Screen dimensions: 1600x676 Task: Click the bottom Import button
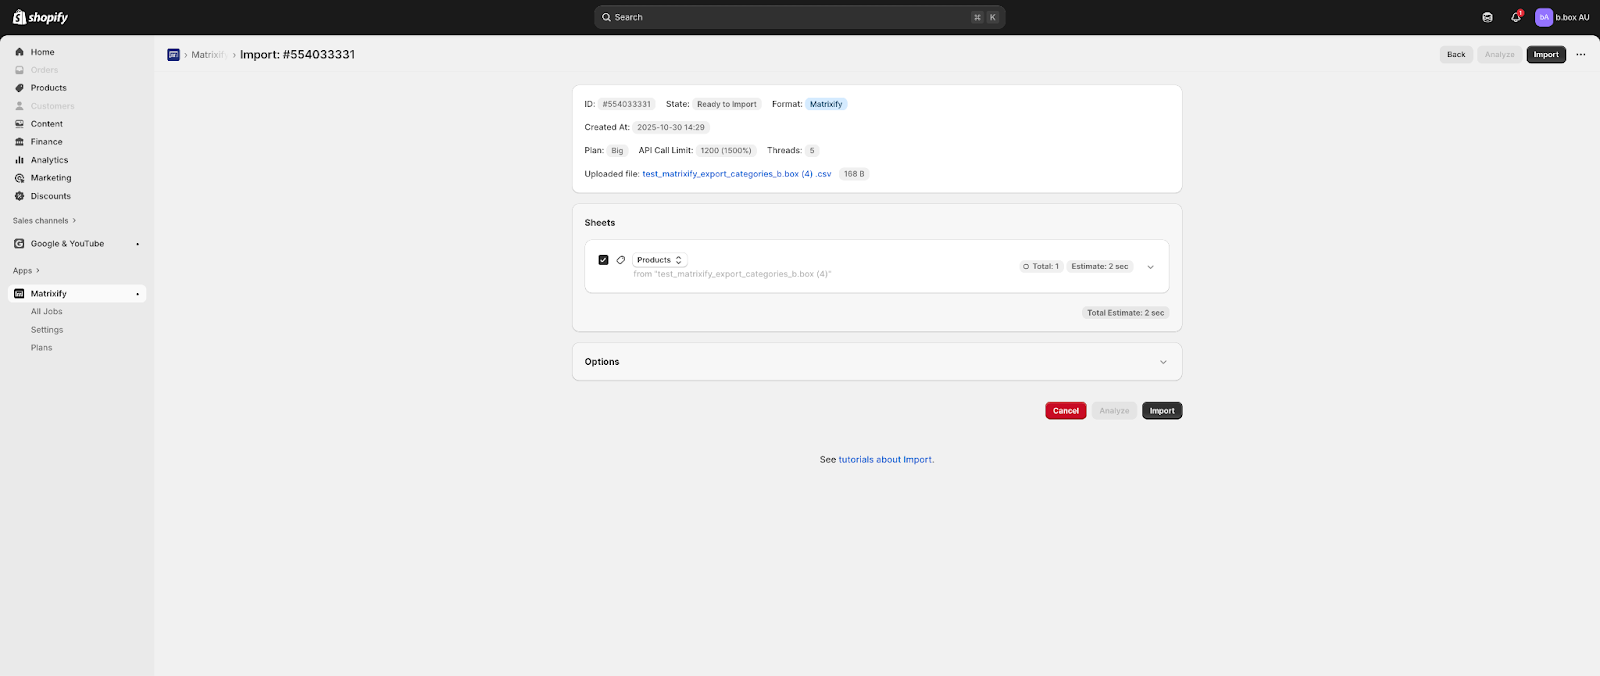pos(1162,411)
